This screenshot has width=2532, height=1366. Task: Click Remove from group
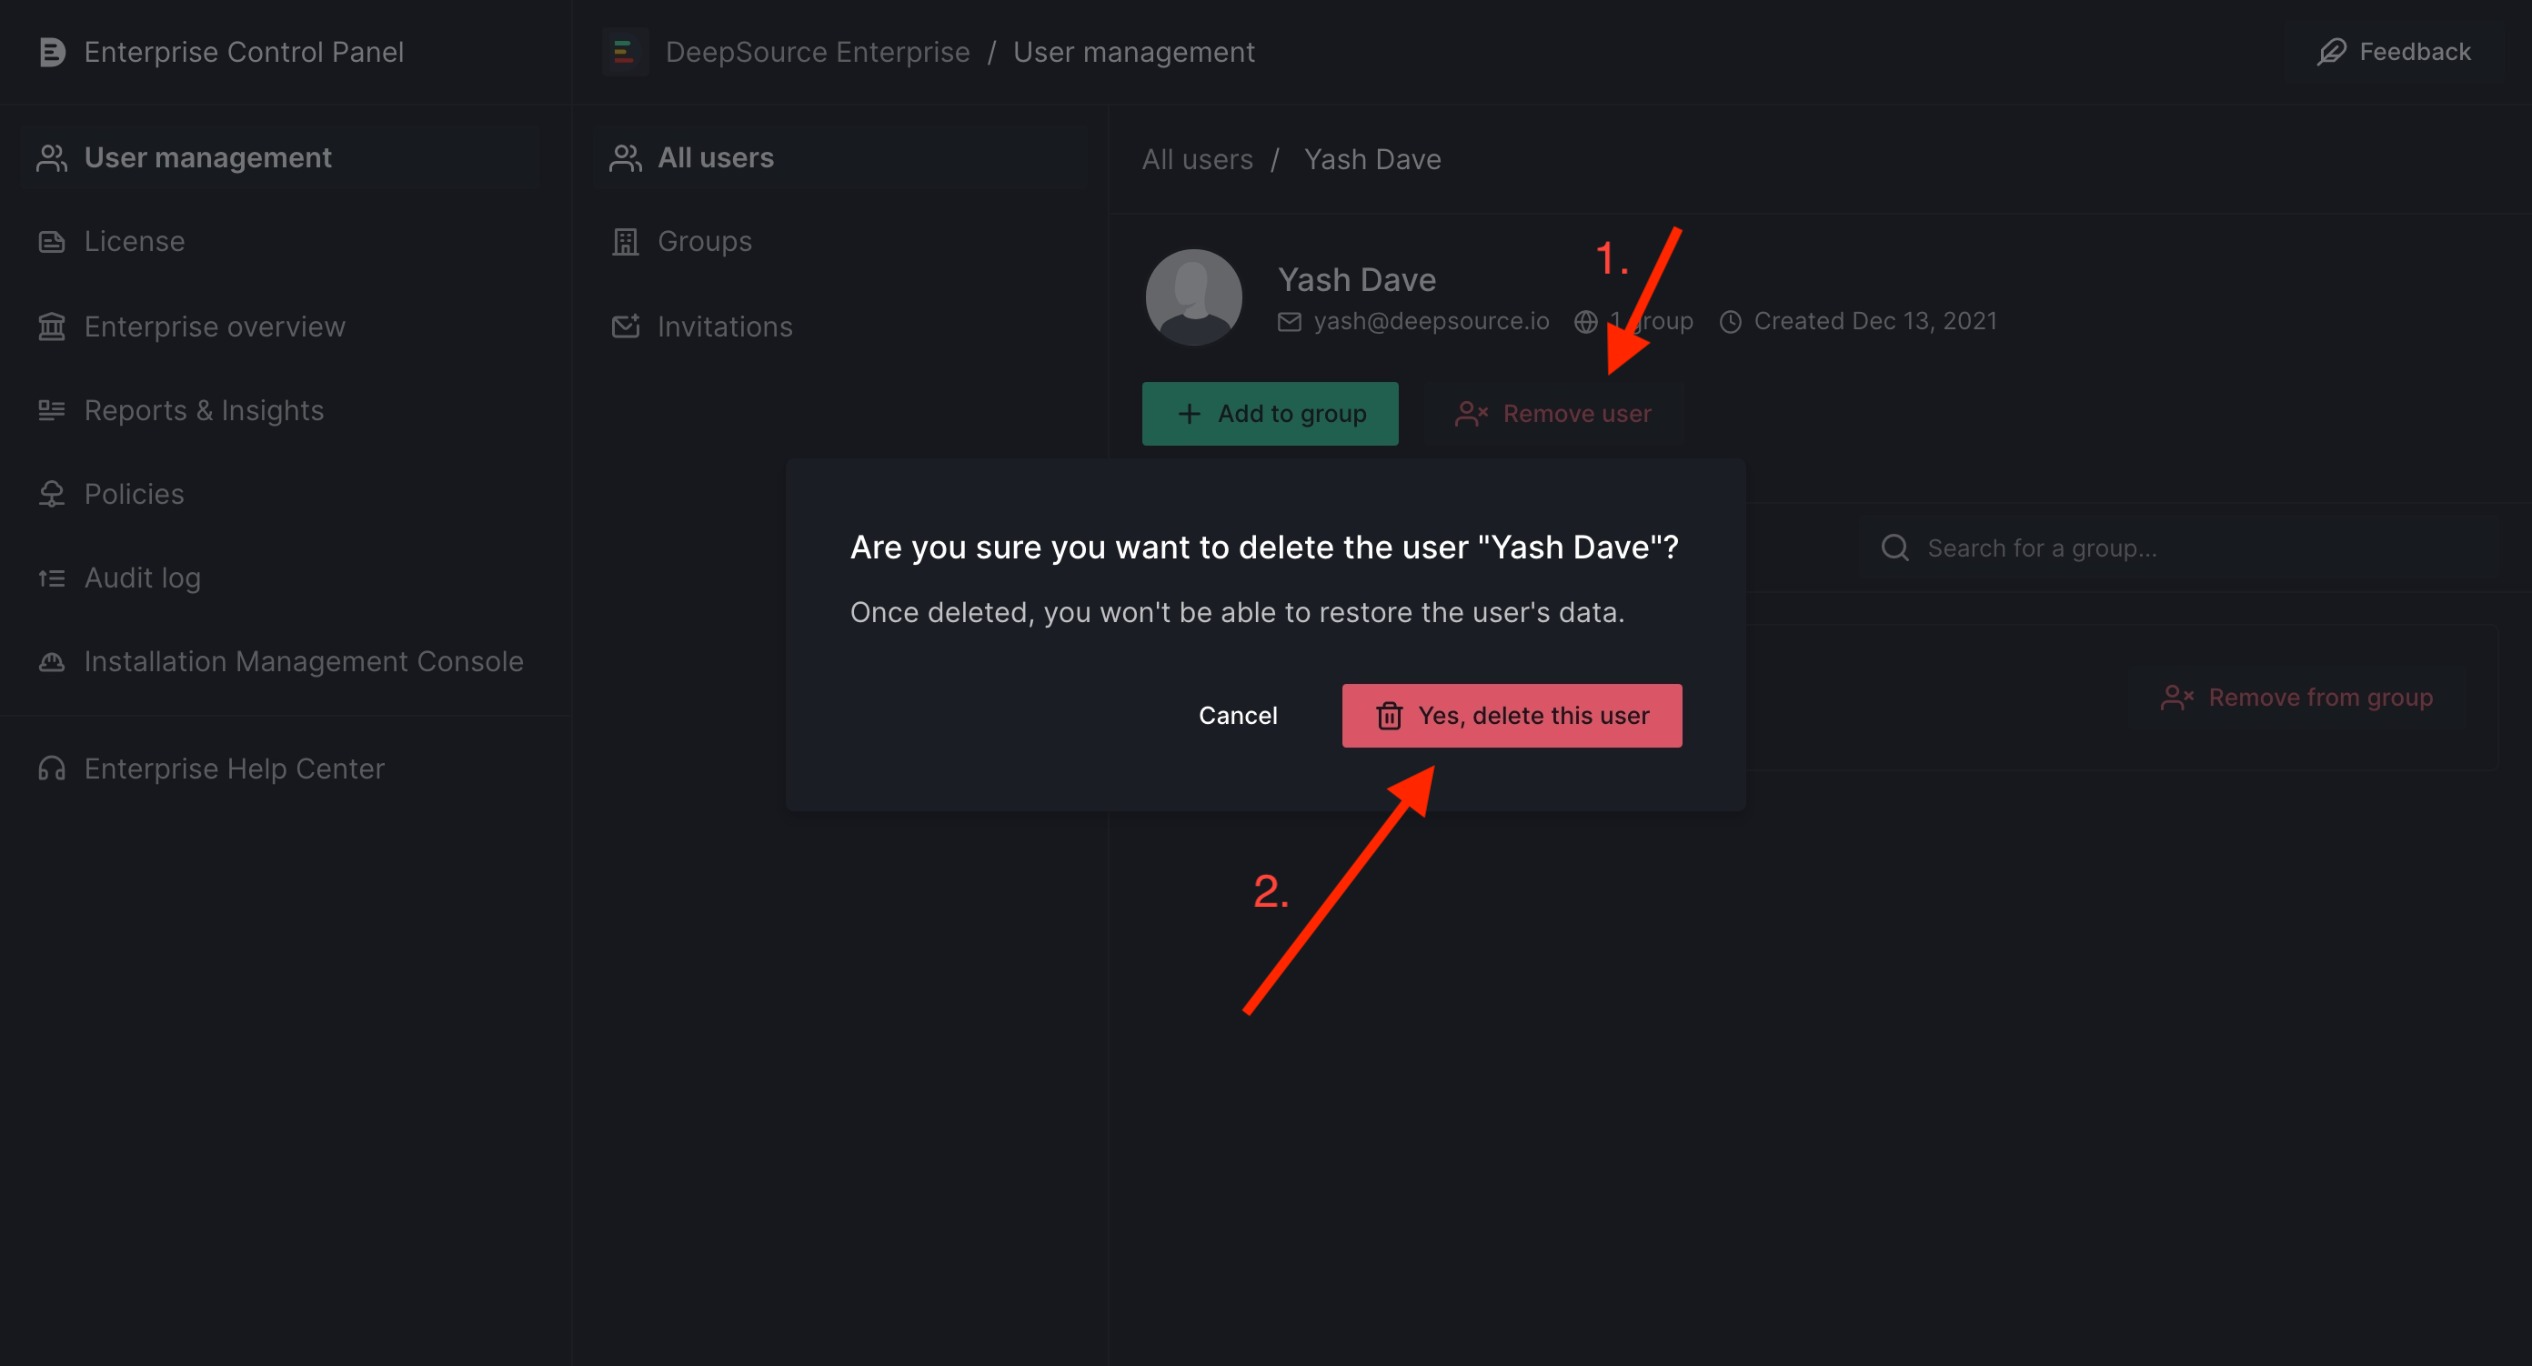2297,697
